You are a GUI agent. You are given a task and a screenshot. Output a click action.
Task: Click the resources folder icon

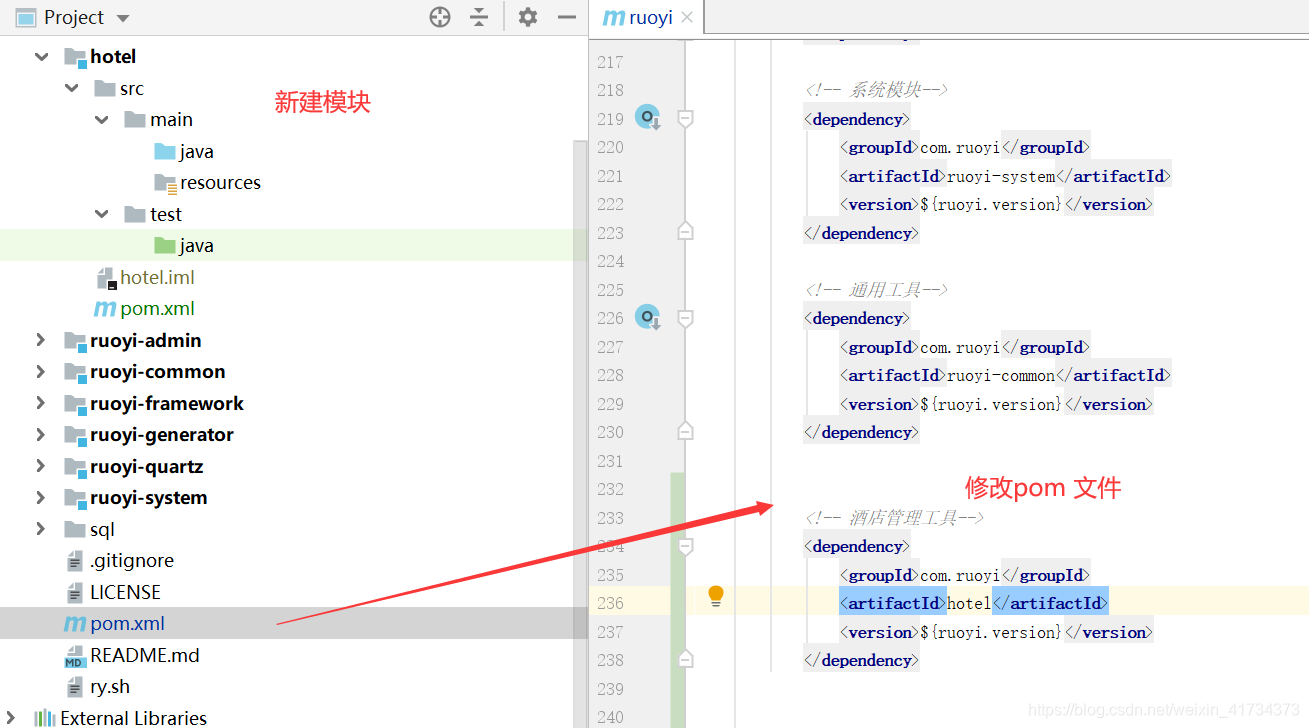point(165,183)
